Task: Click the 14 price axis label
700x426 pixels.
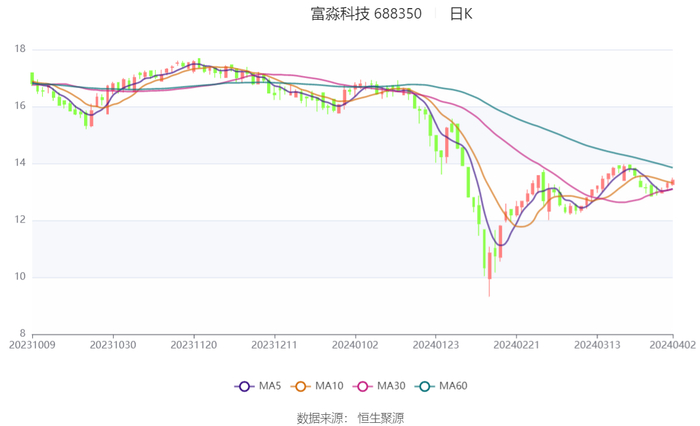Action: pos(19,163)
